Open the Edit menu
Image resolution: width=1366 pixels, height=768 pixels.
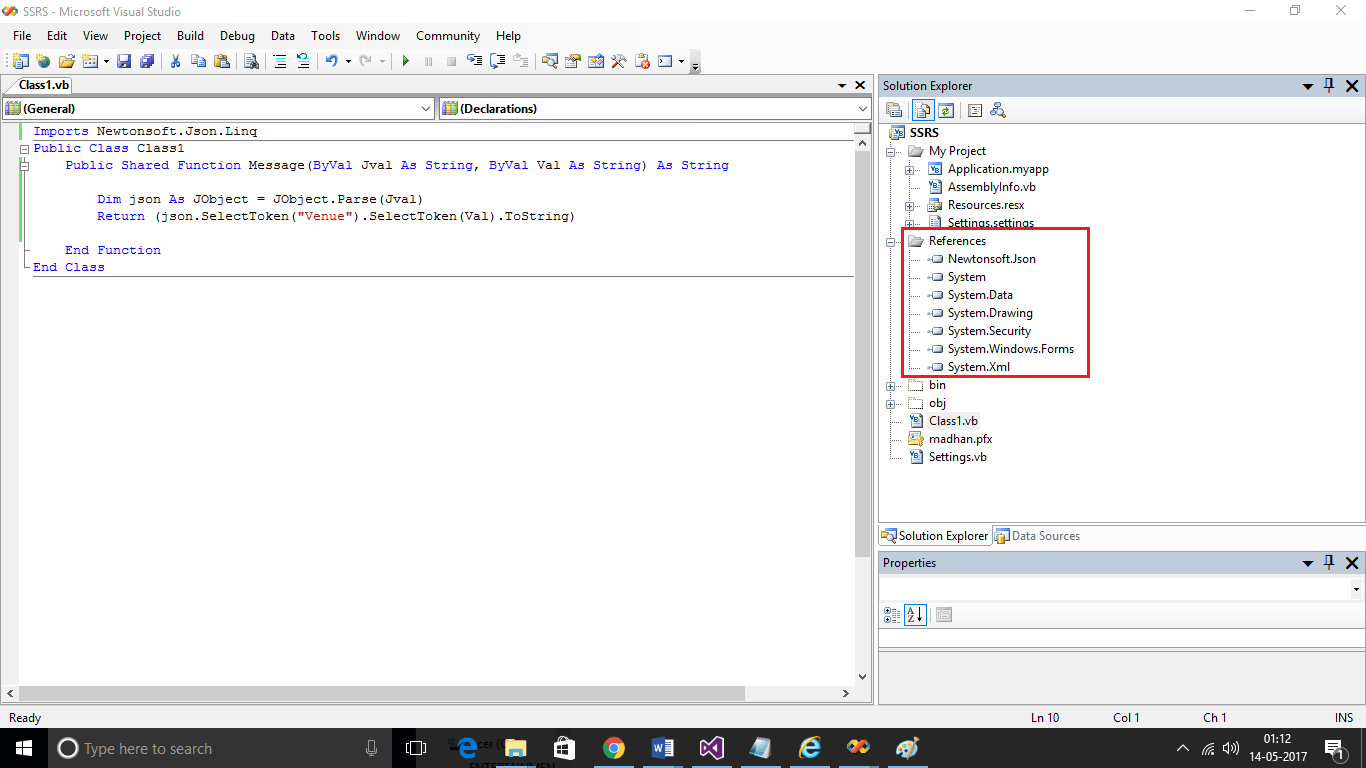coord(57,35)
